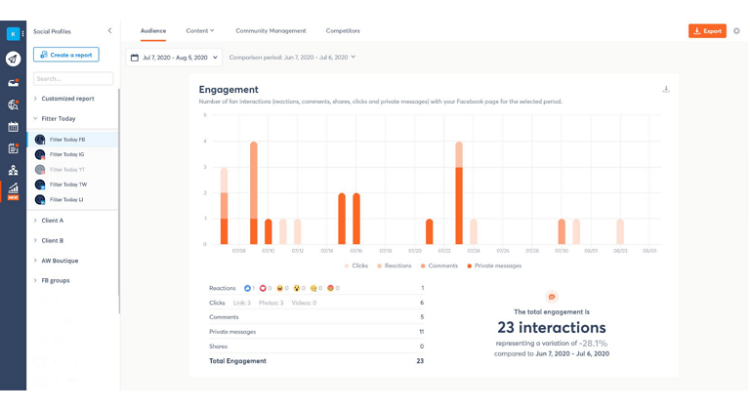Open the Jul 7 - Aug 5 date range dropdown
750x411 pixels.
coord(174,57)
